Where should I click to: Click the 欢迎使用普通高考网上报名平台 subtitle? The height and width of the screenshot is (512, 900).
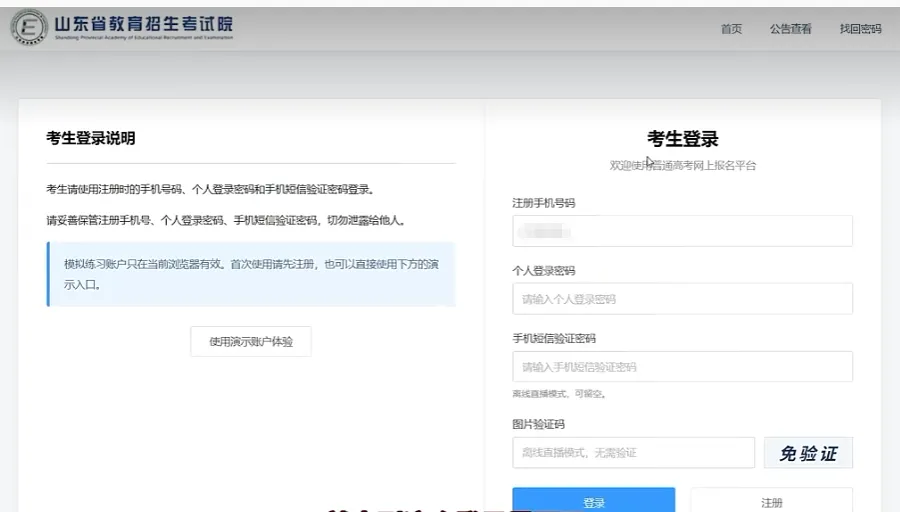point(682,165)
